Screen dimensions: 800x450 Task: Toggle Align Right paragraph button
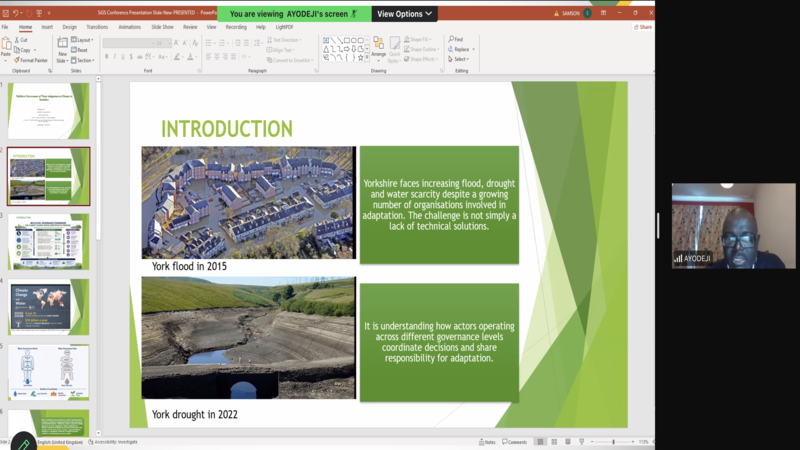[225, 57]
